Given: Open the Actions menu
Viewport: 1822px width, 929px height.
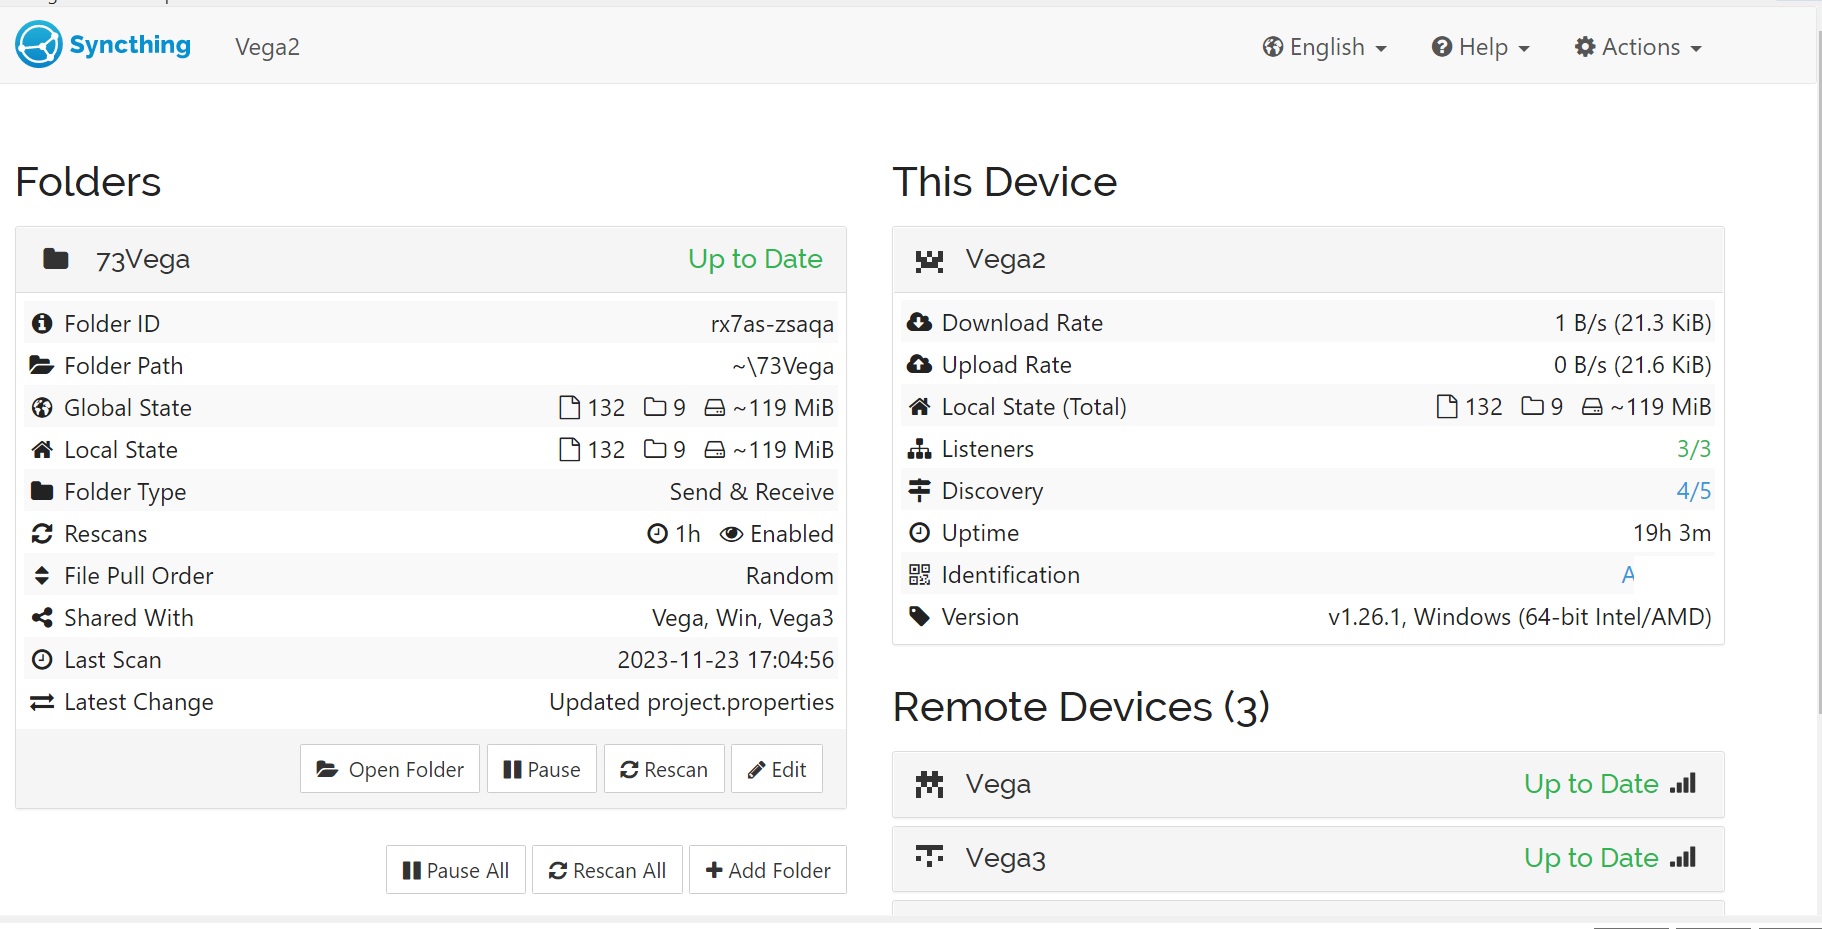Looking at the screenshot, I should (x=1637, y=47).
